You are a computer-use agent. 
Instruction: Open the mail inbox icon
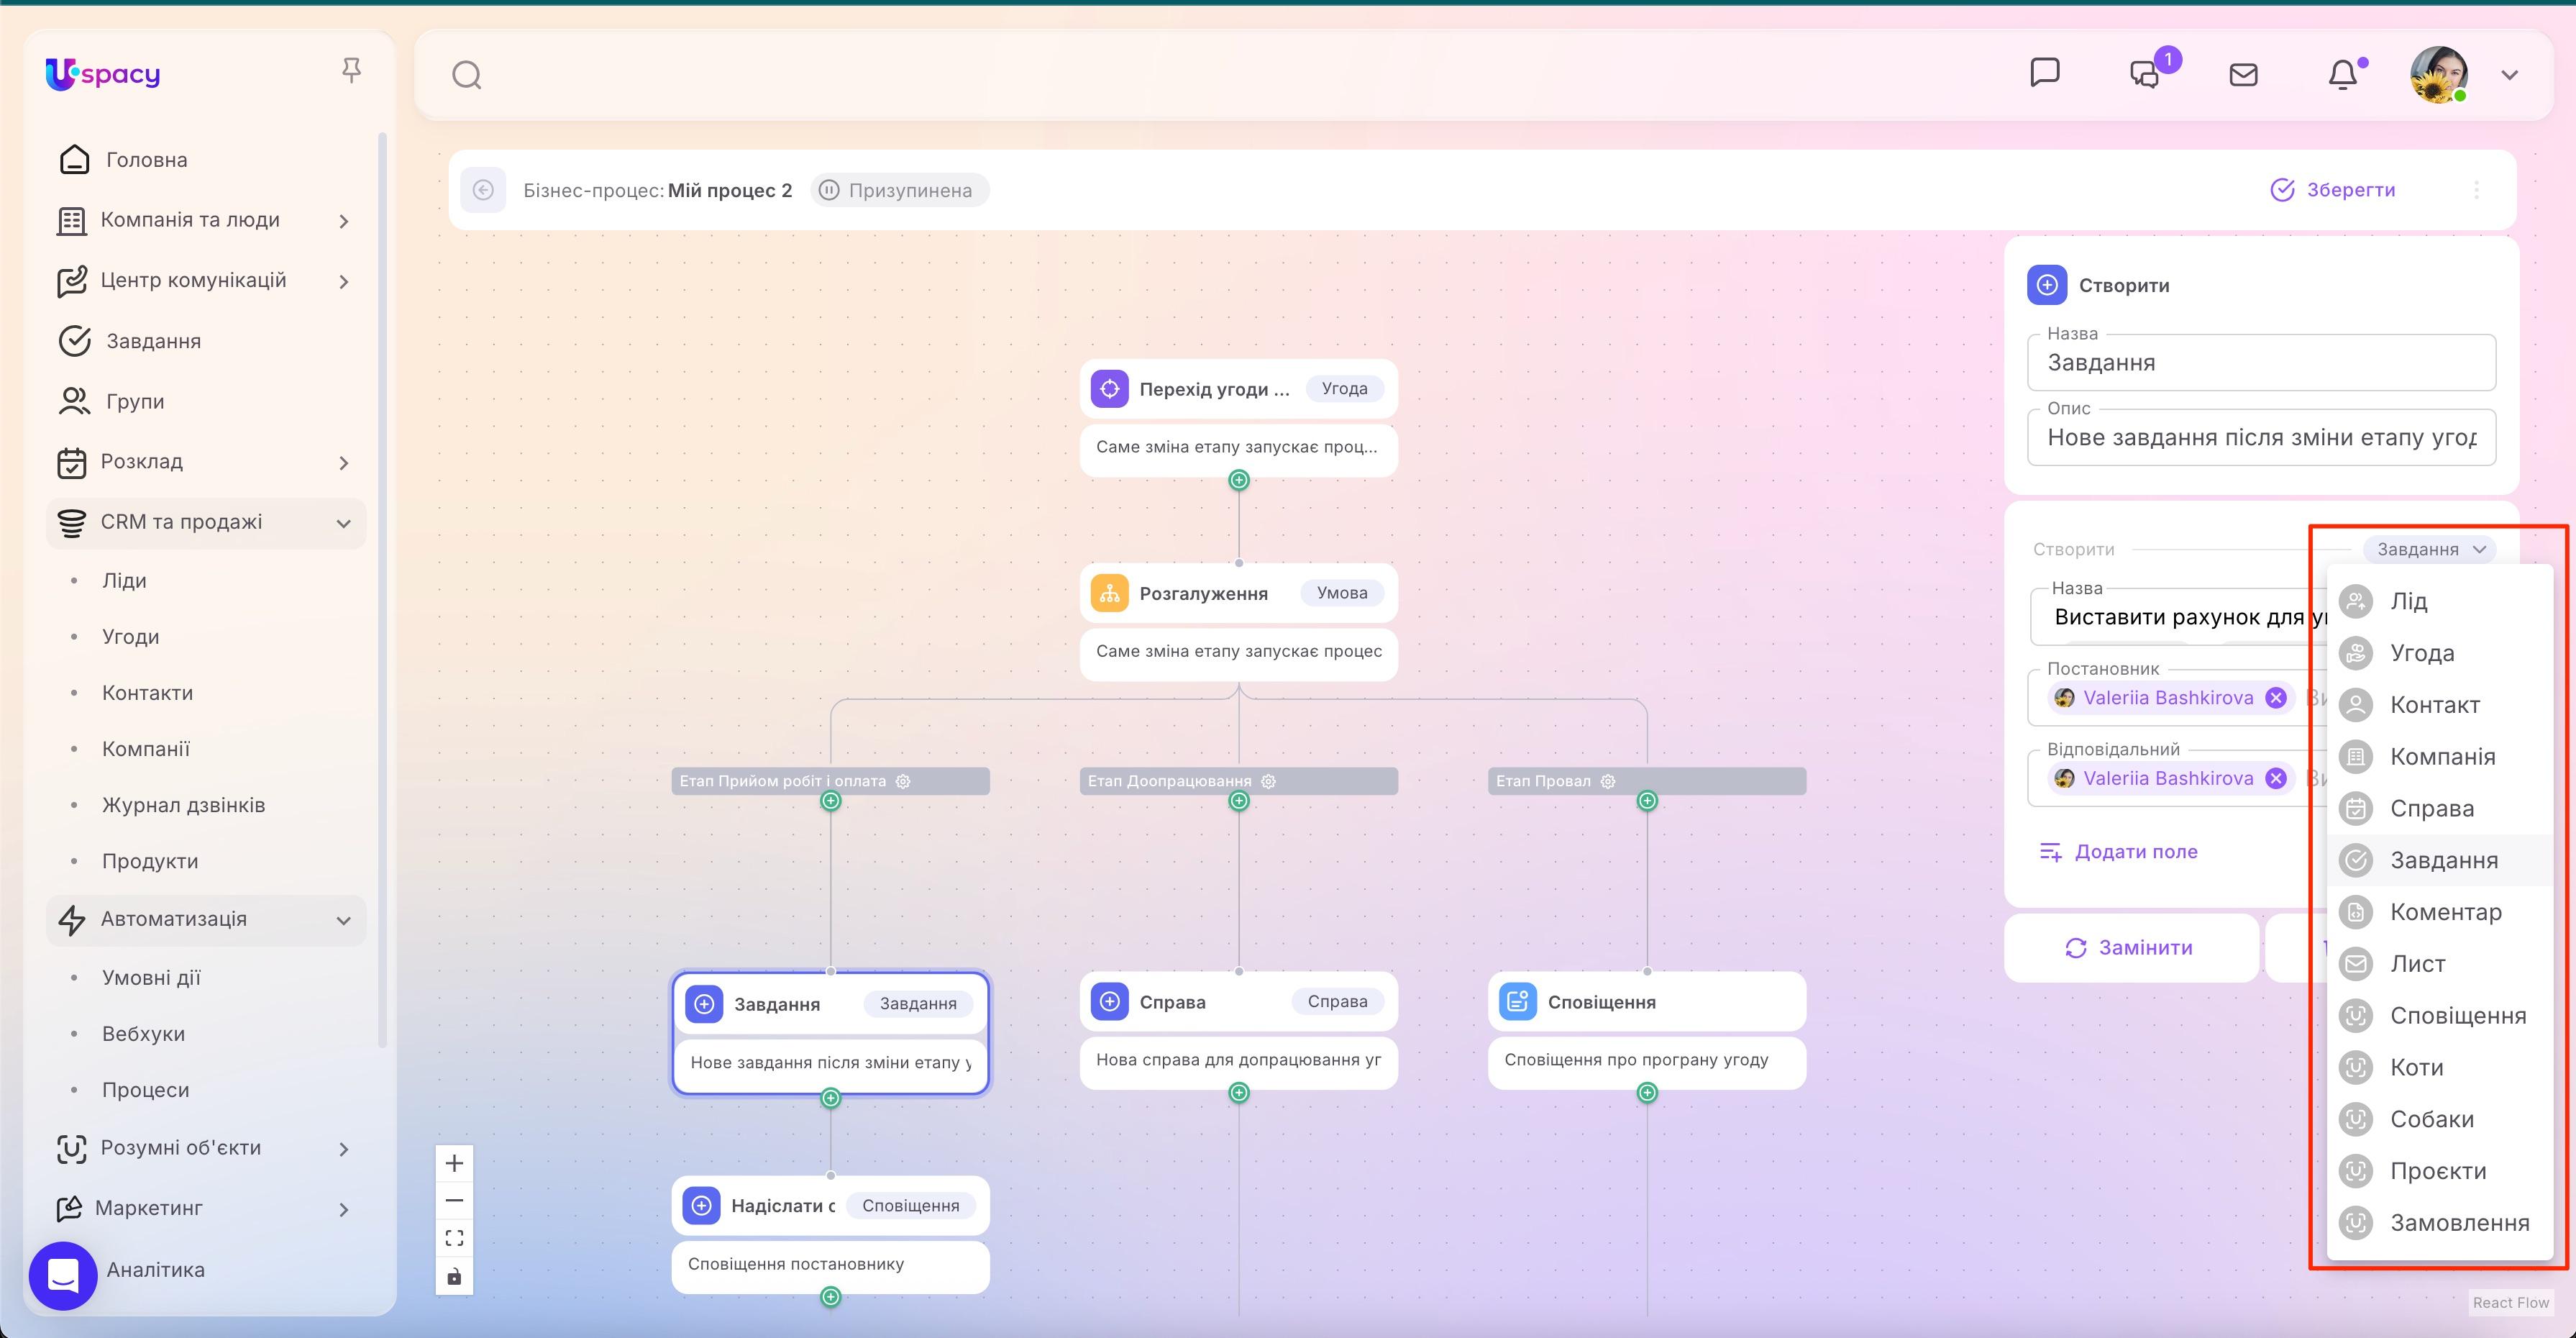pyautogui.click(x=2243, y=74)
